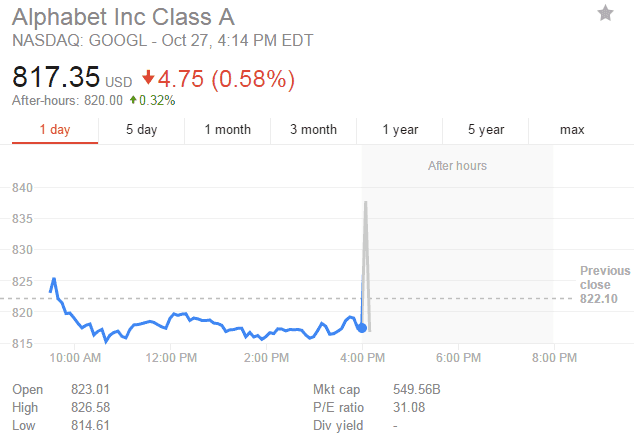Open the 1 month chart range
This screenshot has width=634, height=437.
point(227,130)
